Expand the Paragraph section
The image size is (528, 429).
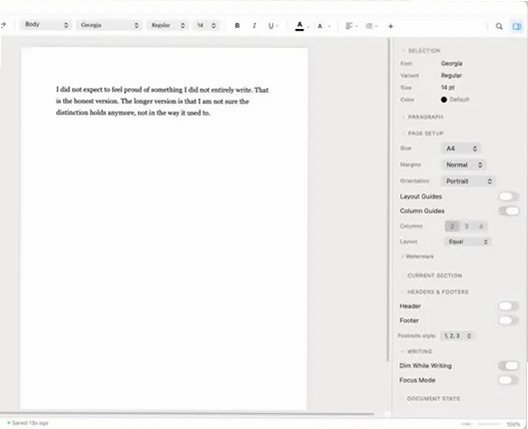pyautogui.click(x=422, y=117)
